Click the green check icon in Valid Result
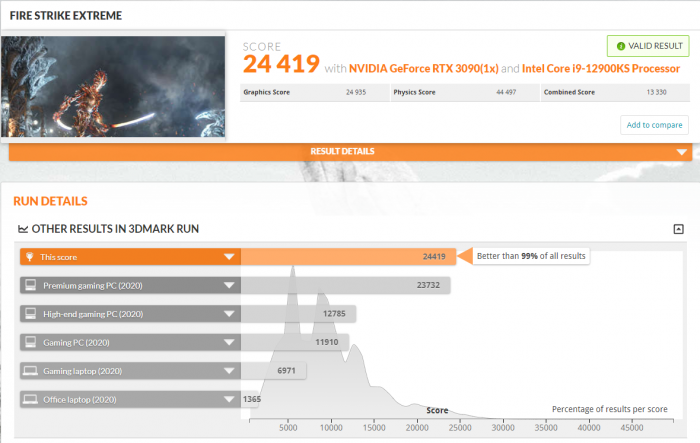Screen dimensions: 700x443 [620, 46]
